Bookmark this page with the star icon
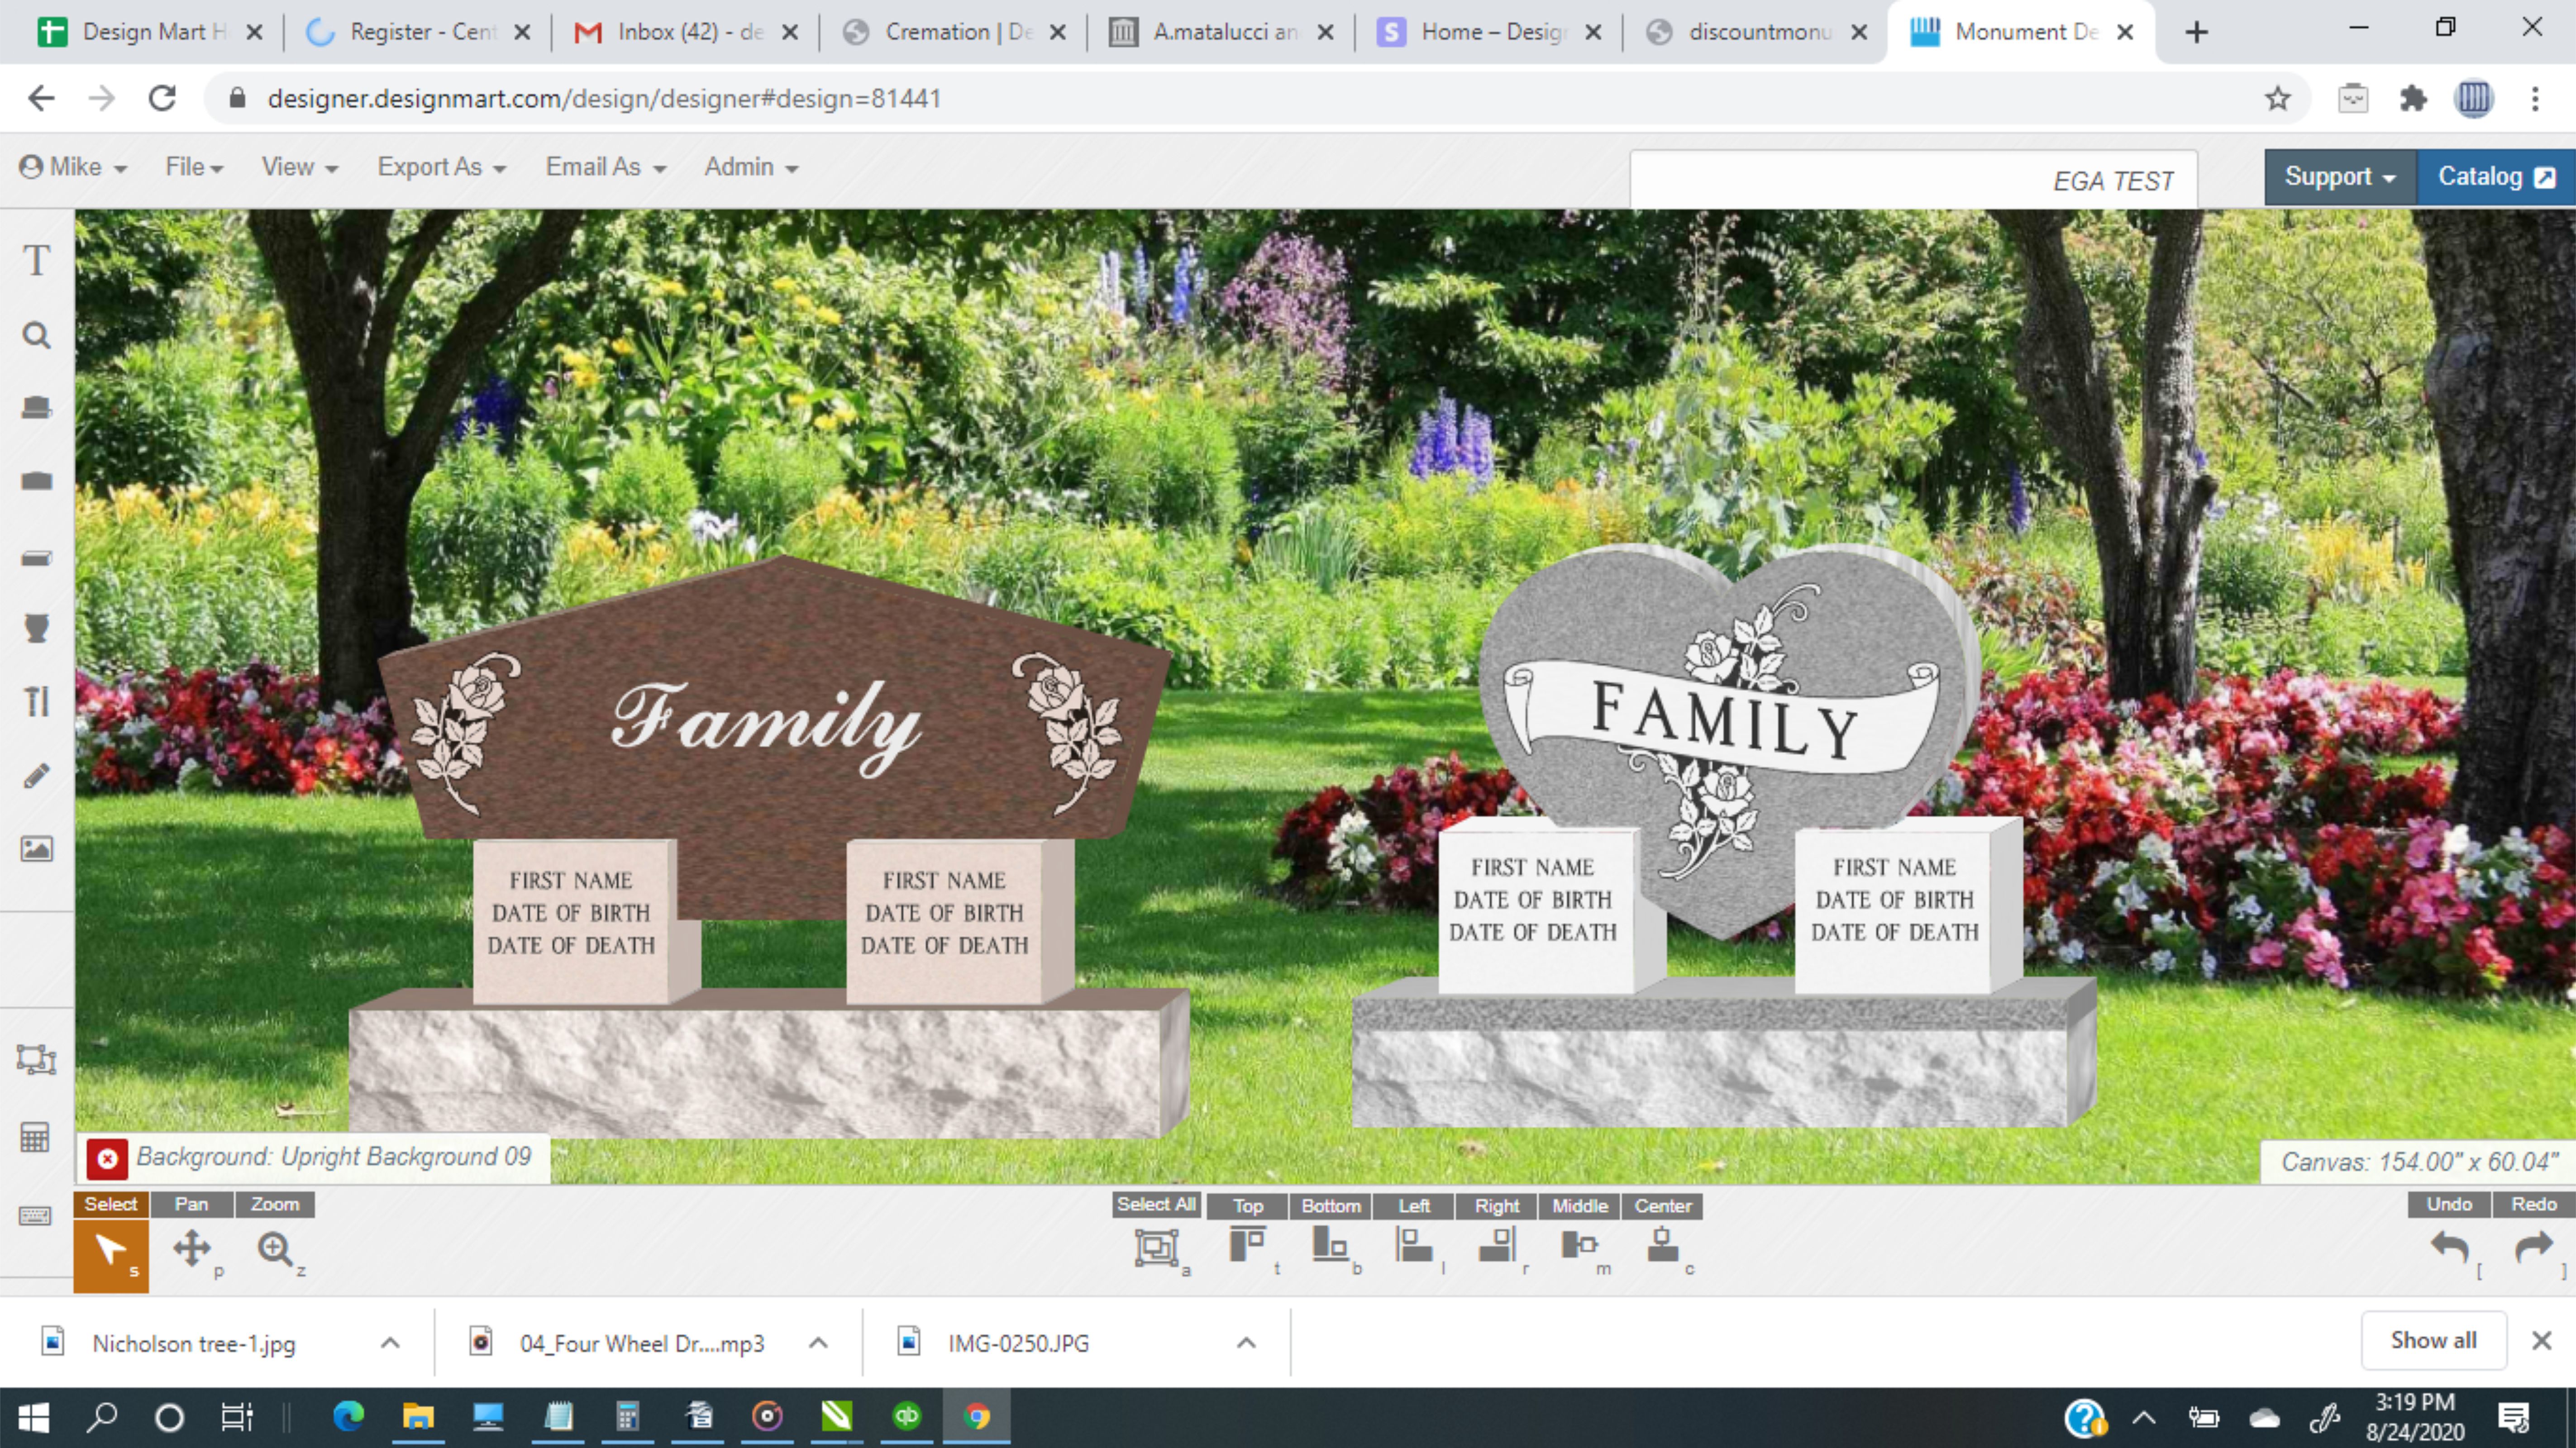 point(2278,98)
